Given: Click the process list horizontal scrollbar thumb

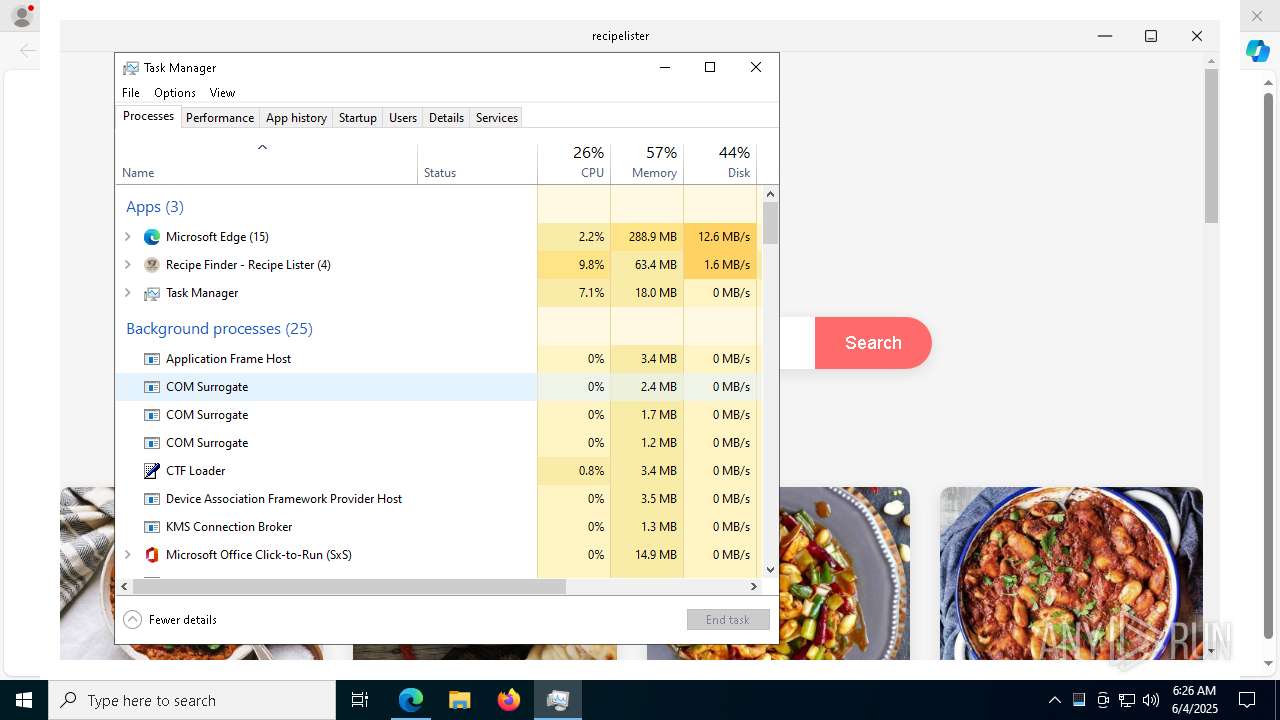Looking at the screenshot, I should click(348, 587).
